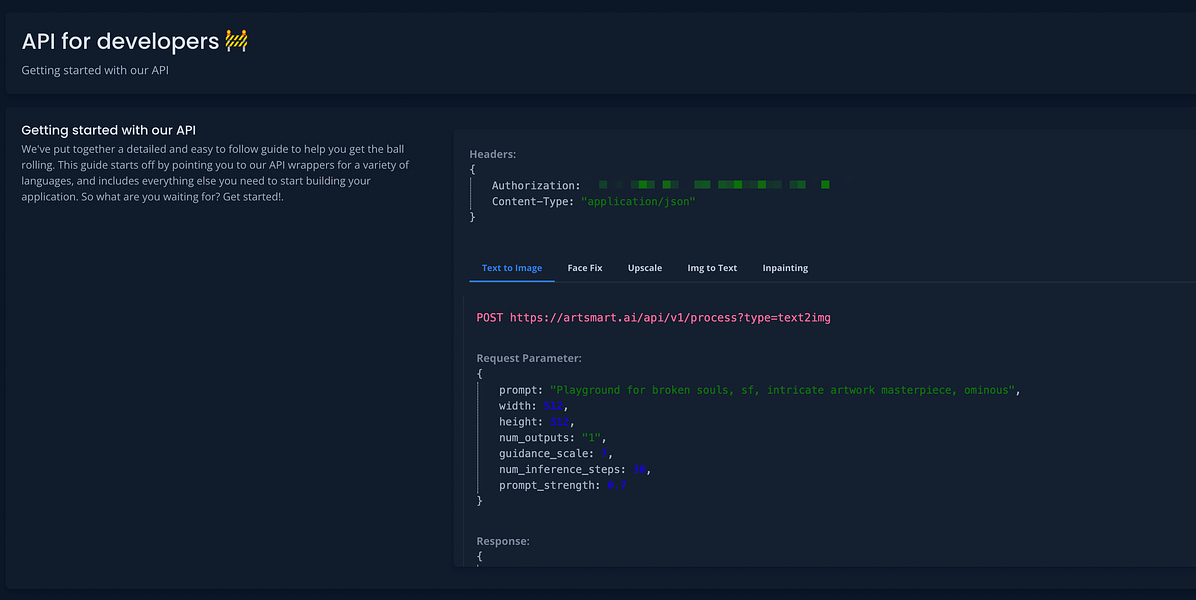This screenshot has height=600, width=1196.
Task: Click the prompt_strength parameter line
Action: click(563, 486)
